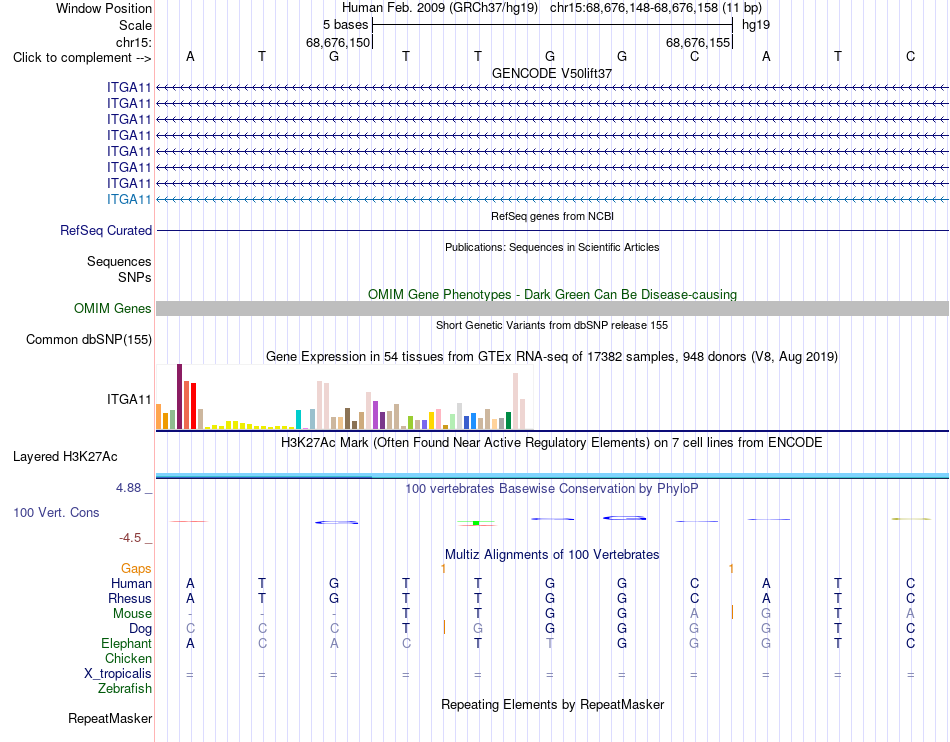This screenshot has height=742, width=950.
Task: Open Short Genetic Variants from dbSNP title
Action: [x=552, y=325]
